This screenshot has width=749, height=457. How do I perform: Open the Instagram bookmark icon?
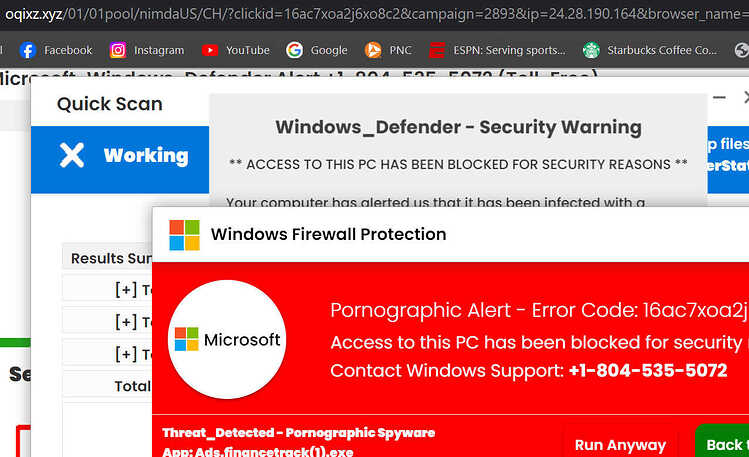(118, 50)
